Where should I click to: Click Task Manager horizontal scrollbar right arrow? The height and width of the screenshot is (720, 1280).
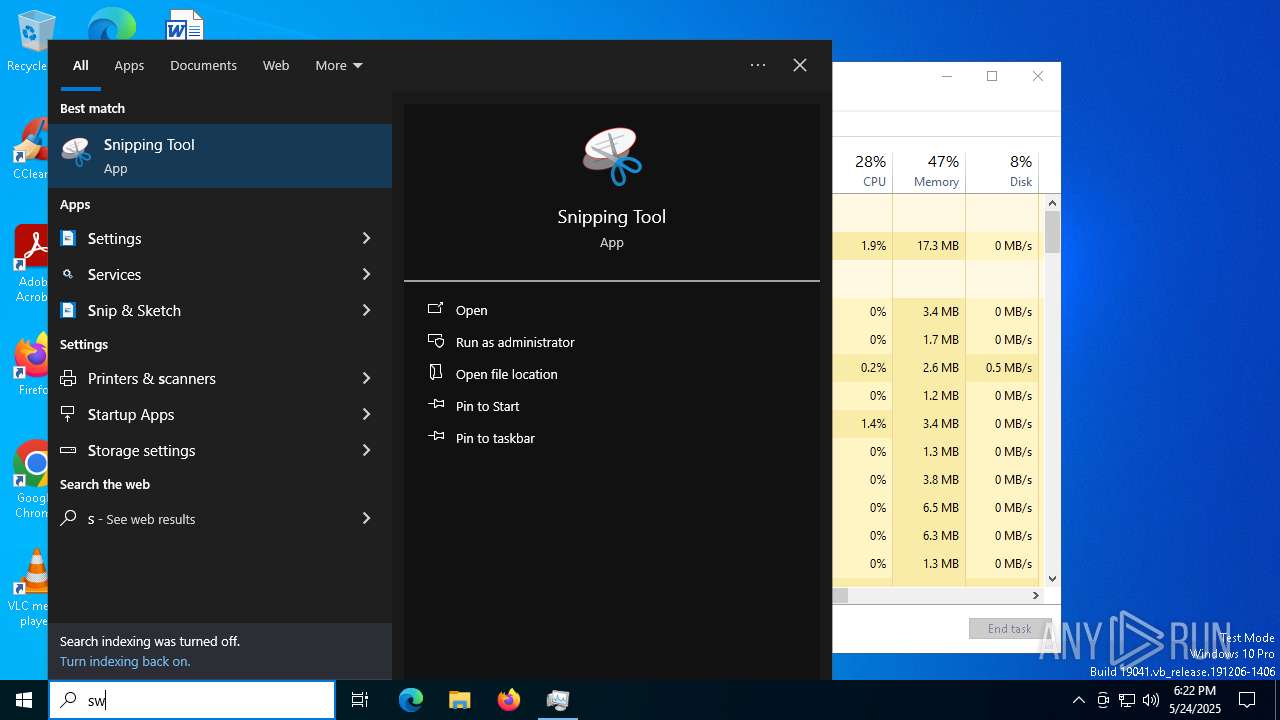pyautogui.click(x=1036, y=595)
